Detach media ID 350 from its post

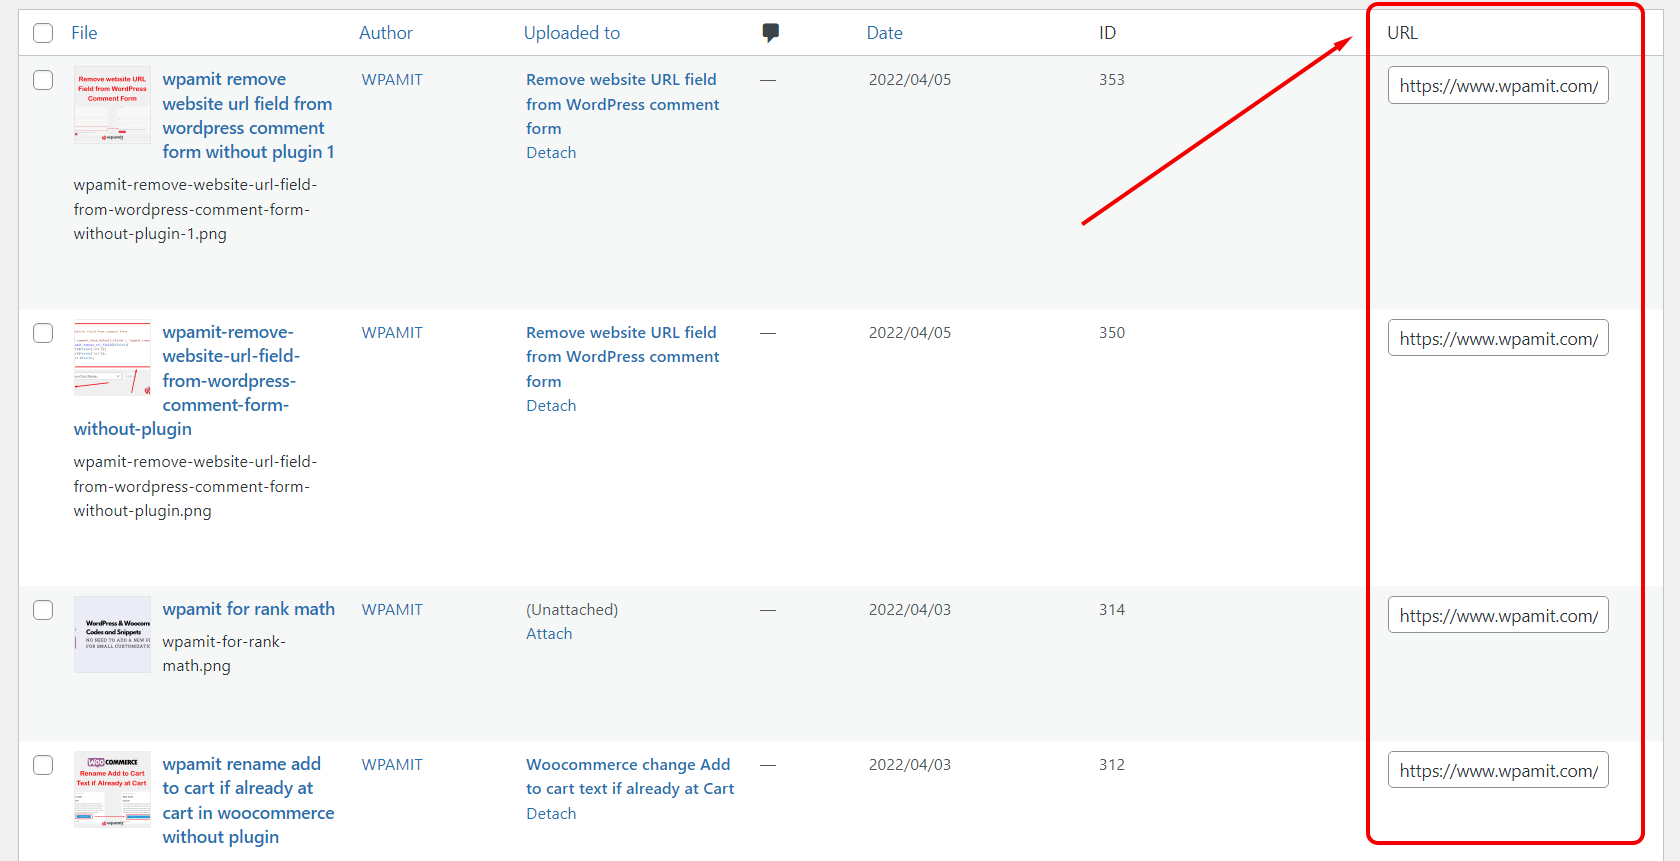551,406
